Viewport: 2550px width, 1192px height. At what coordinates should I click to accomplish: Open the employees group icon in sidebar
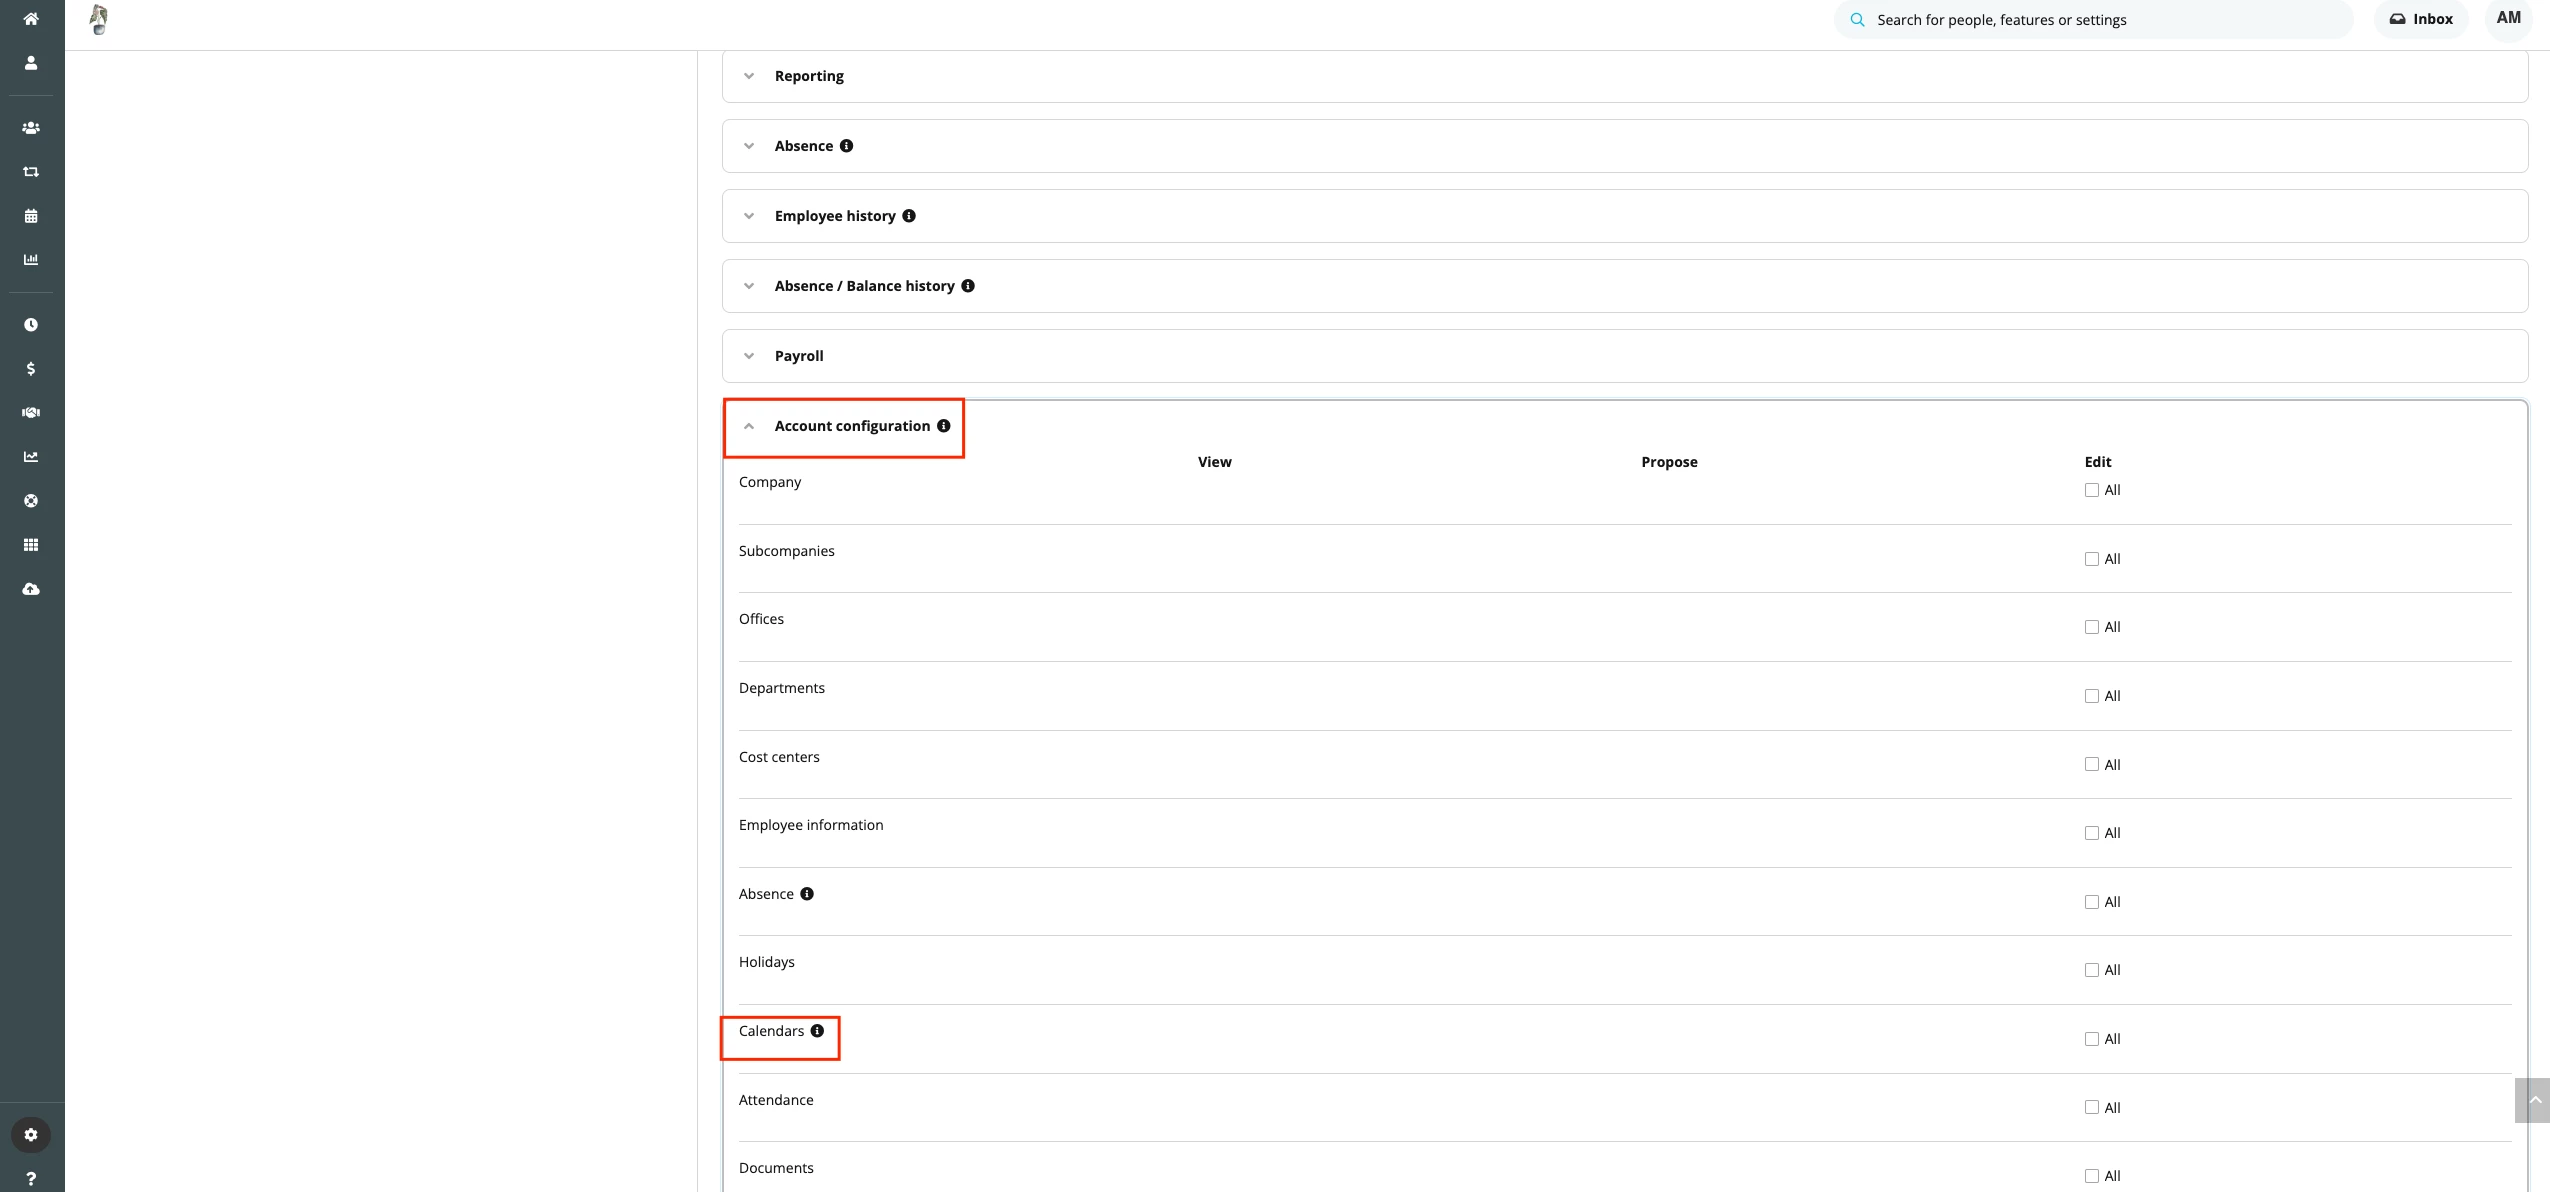31,128
